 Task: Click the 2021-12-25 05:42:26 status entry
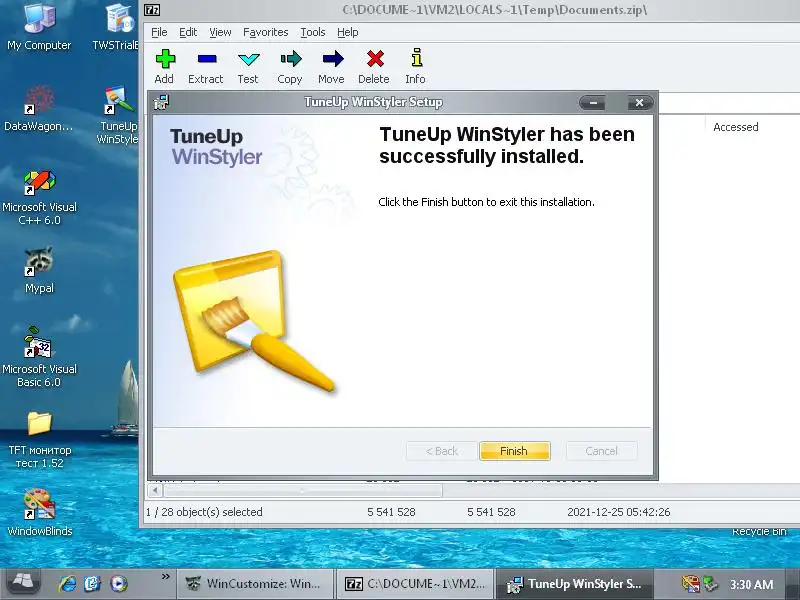point(618,512)
